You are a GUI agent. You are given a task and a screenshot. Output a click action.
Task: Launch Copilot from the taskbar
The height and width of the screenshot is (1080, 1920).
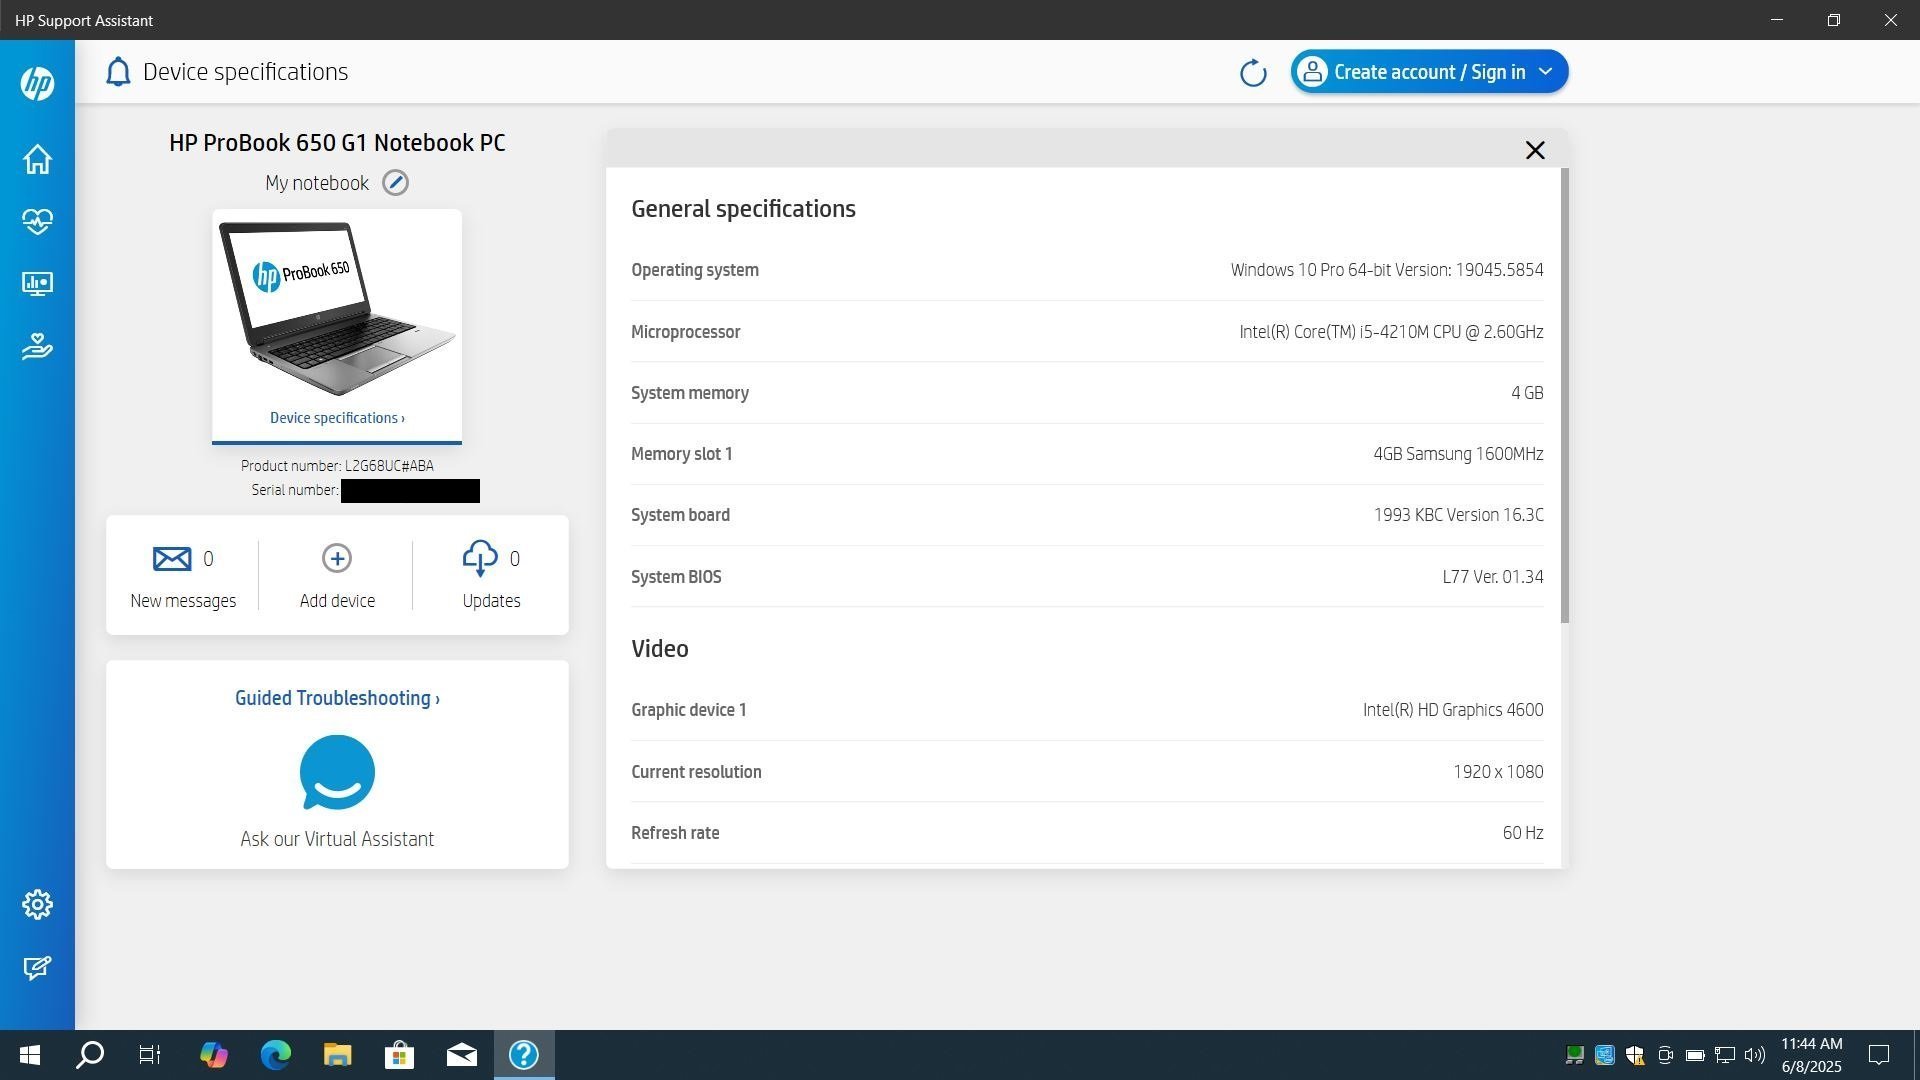click(213, 1055)
